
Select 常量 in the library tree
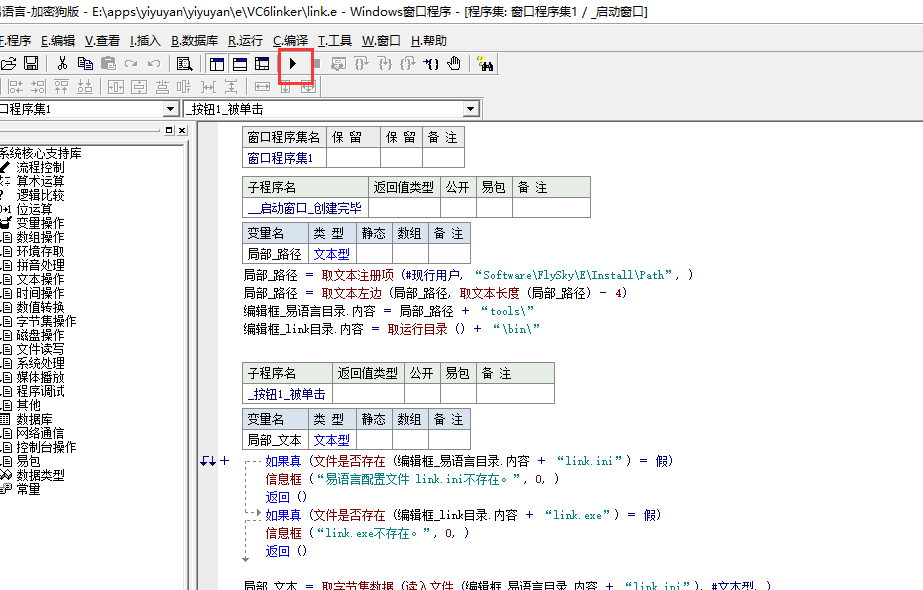point(28,489)
